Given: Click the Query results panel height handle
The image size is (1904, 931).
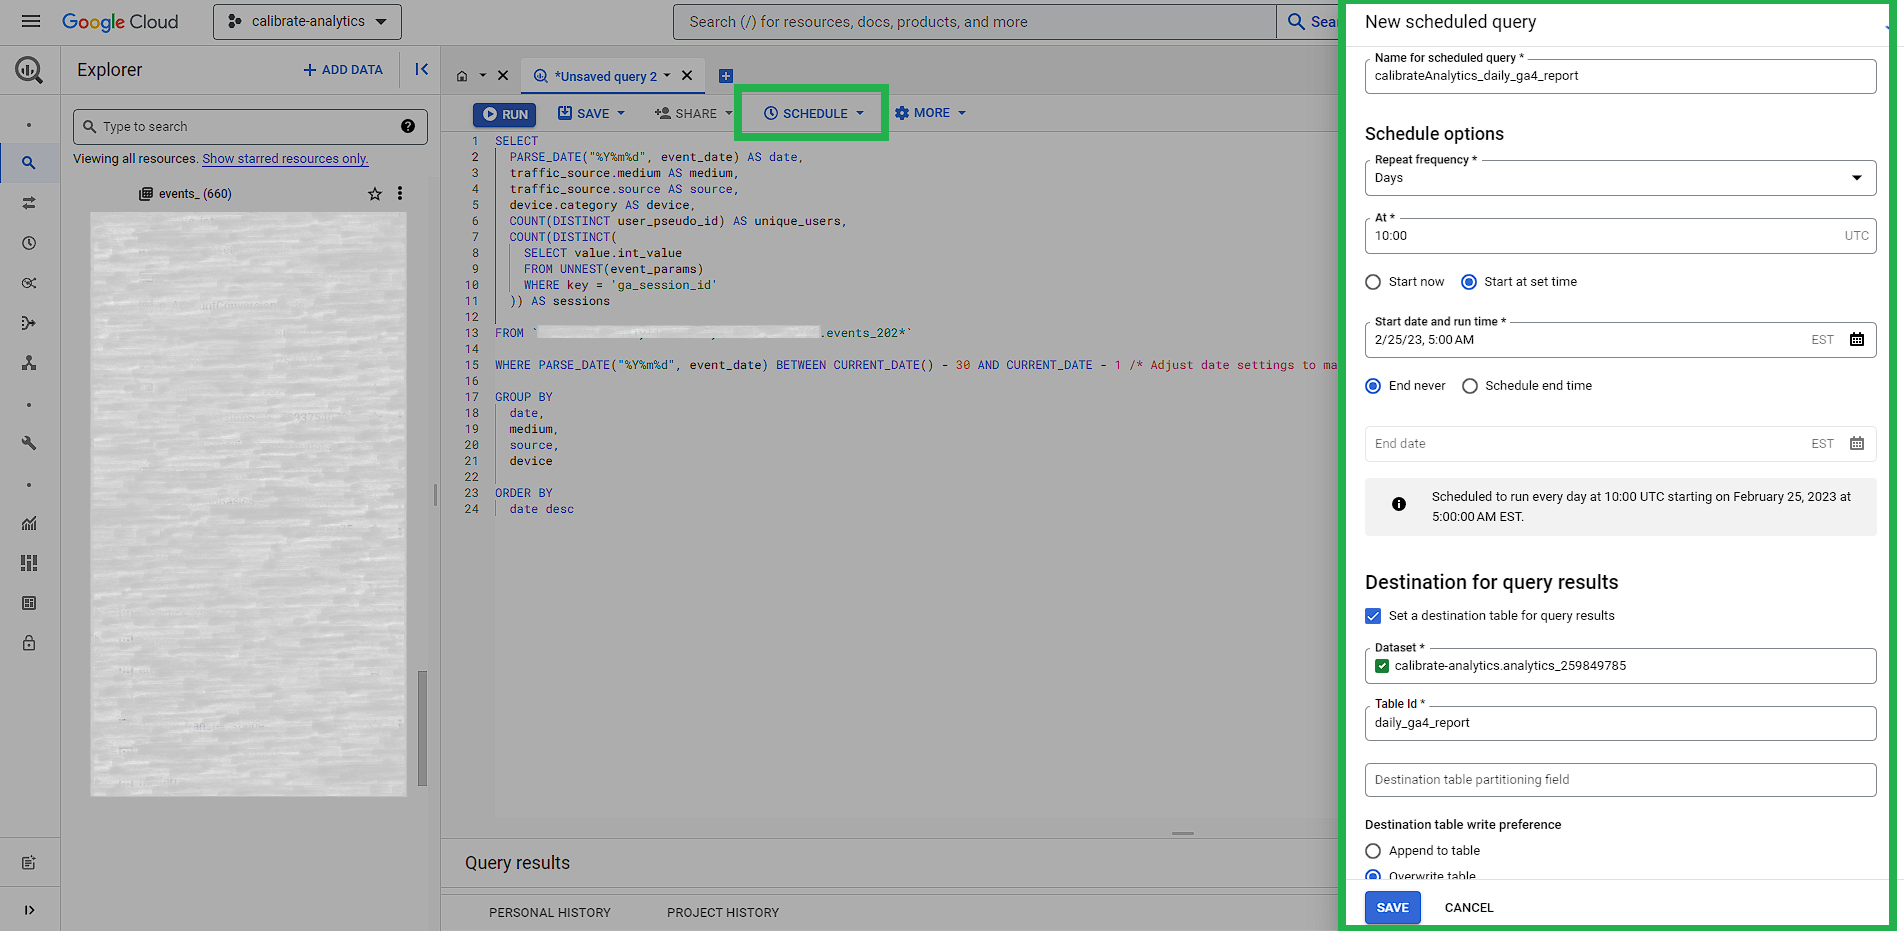Looking at the screenshot, I should coord(1183,833).
